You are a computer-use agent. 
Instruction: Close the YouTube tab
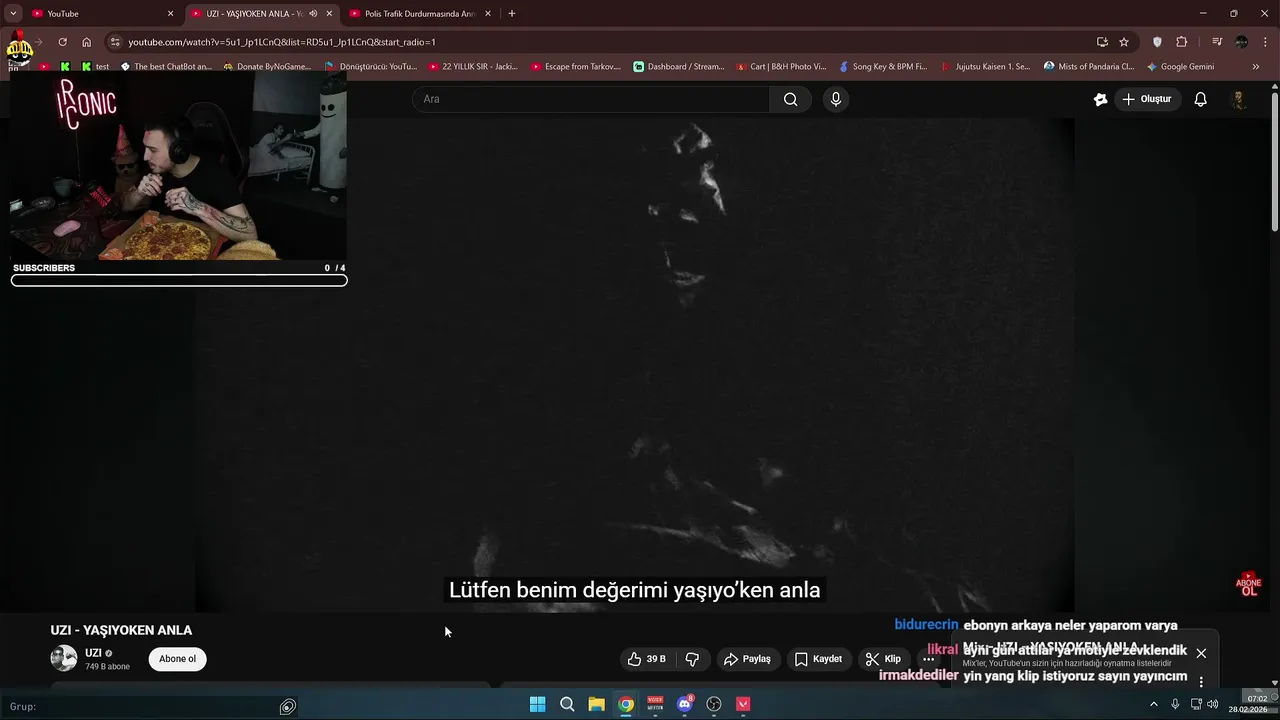coord(170,14)
